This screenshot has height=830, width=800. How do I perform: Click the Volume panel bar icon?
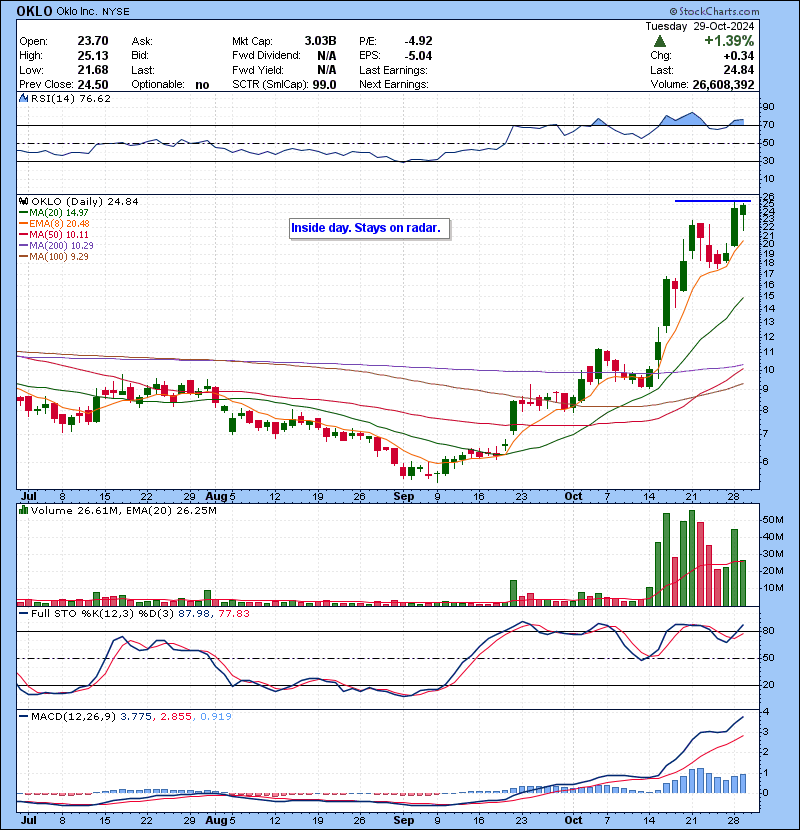point(23,510)
